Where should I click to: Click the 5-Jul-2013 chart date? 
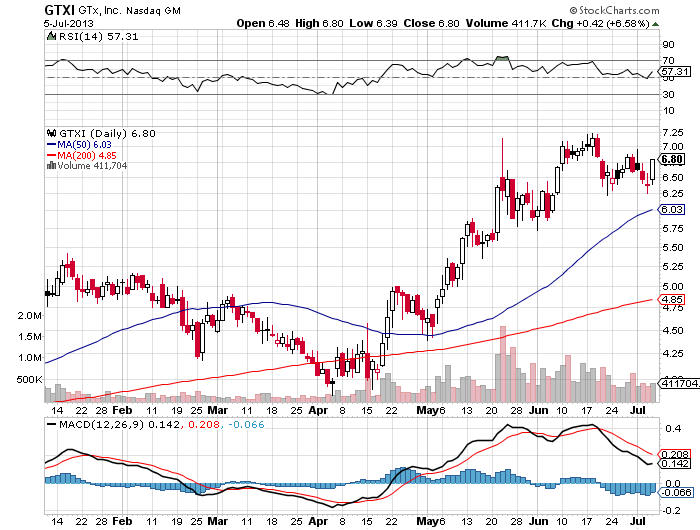[x=69, y=23]
